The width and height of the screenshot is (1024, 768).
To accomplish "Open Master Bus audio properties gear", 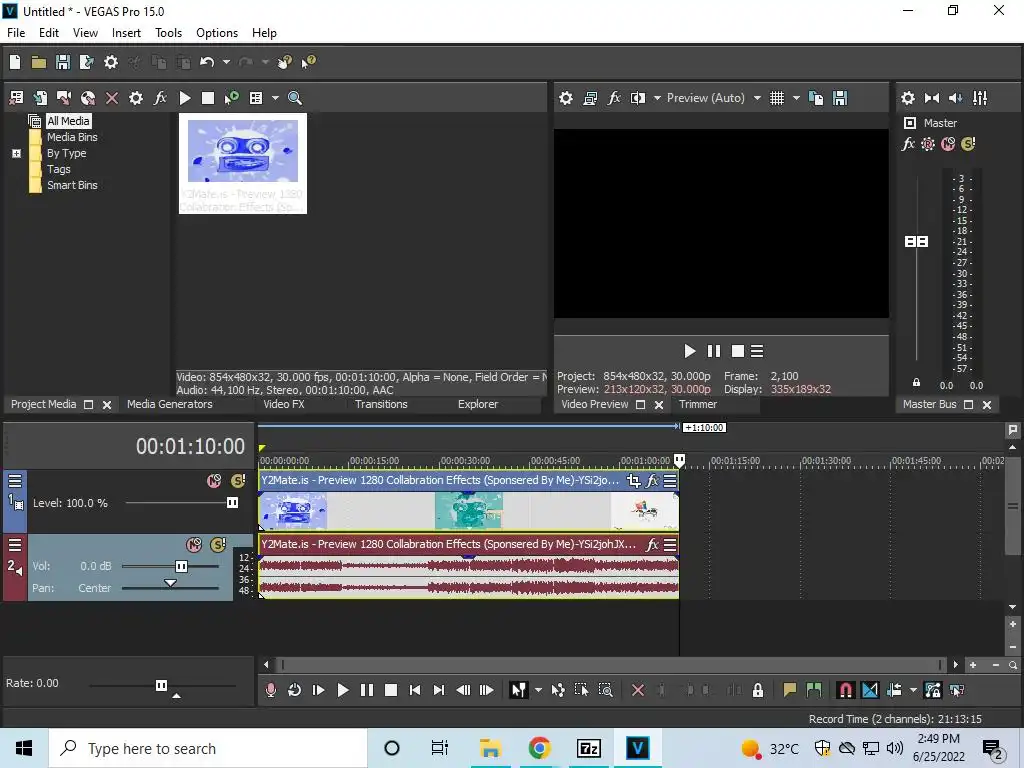I will pos(908,98).
